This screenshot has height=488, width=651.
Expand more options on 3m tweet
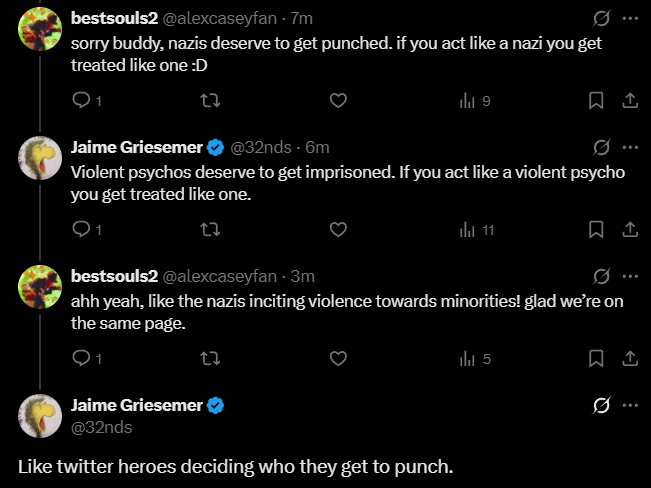point(630,276)
